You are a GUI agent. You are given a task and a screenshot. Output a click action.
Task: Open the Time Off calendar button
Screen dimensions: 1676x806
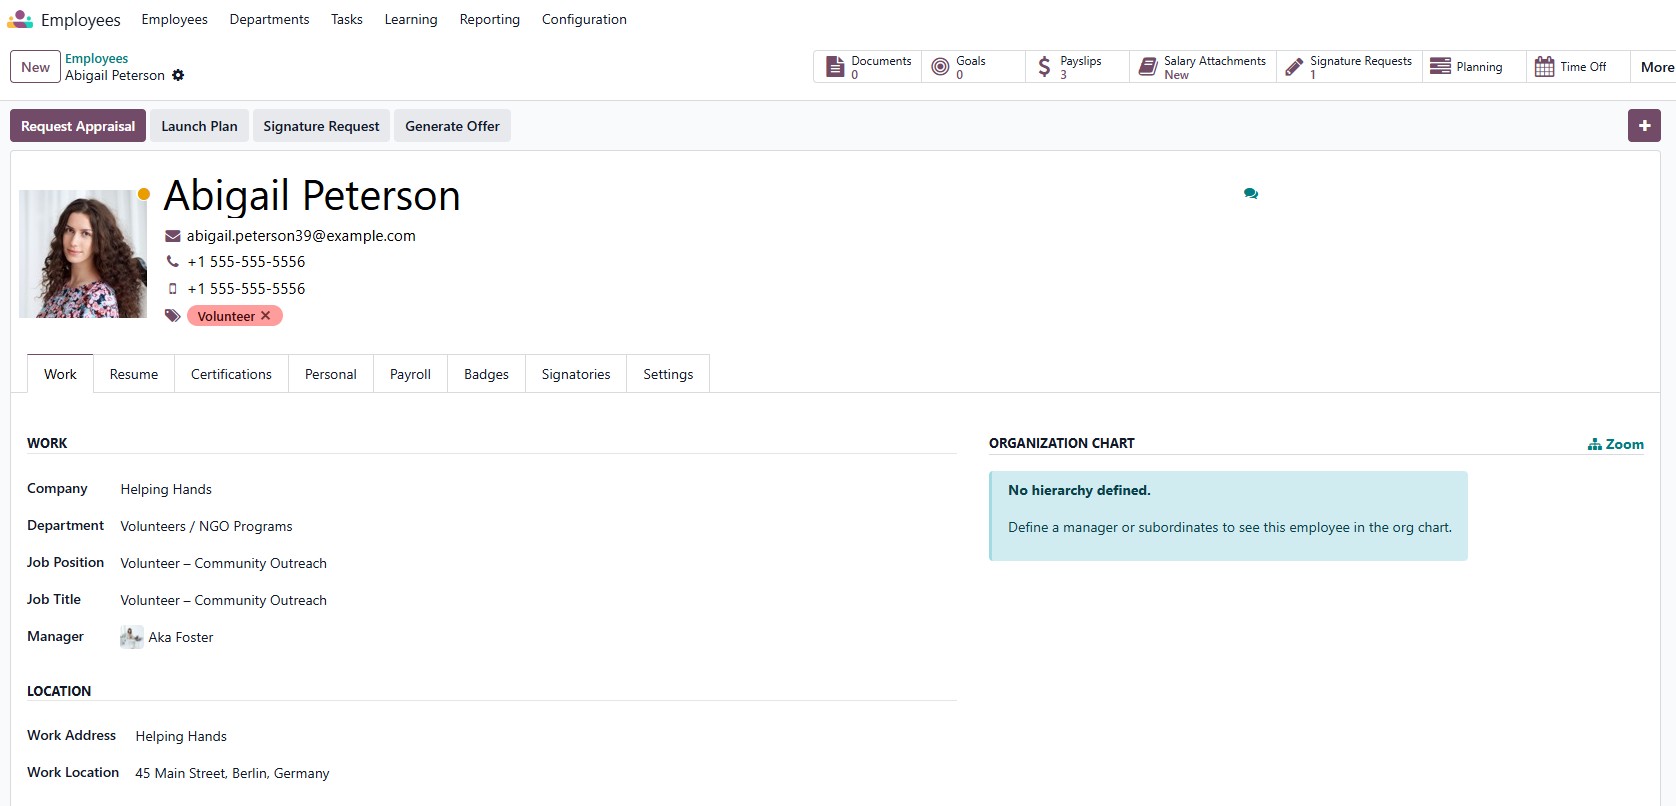1578,67
